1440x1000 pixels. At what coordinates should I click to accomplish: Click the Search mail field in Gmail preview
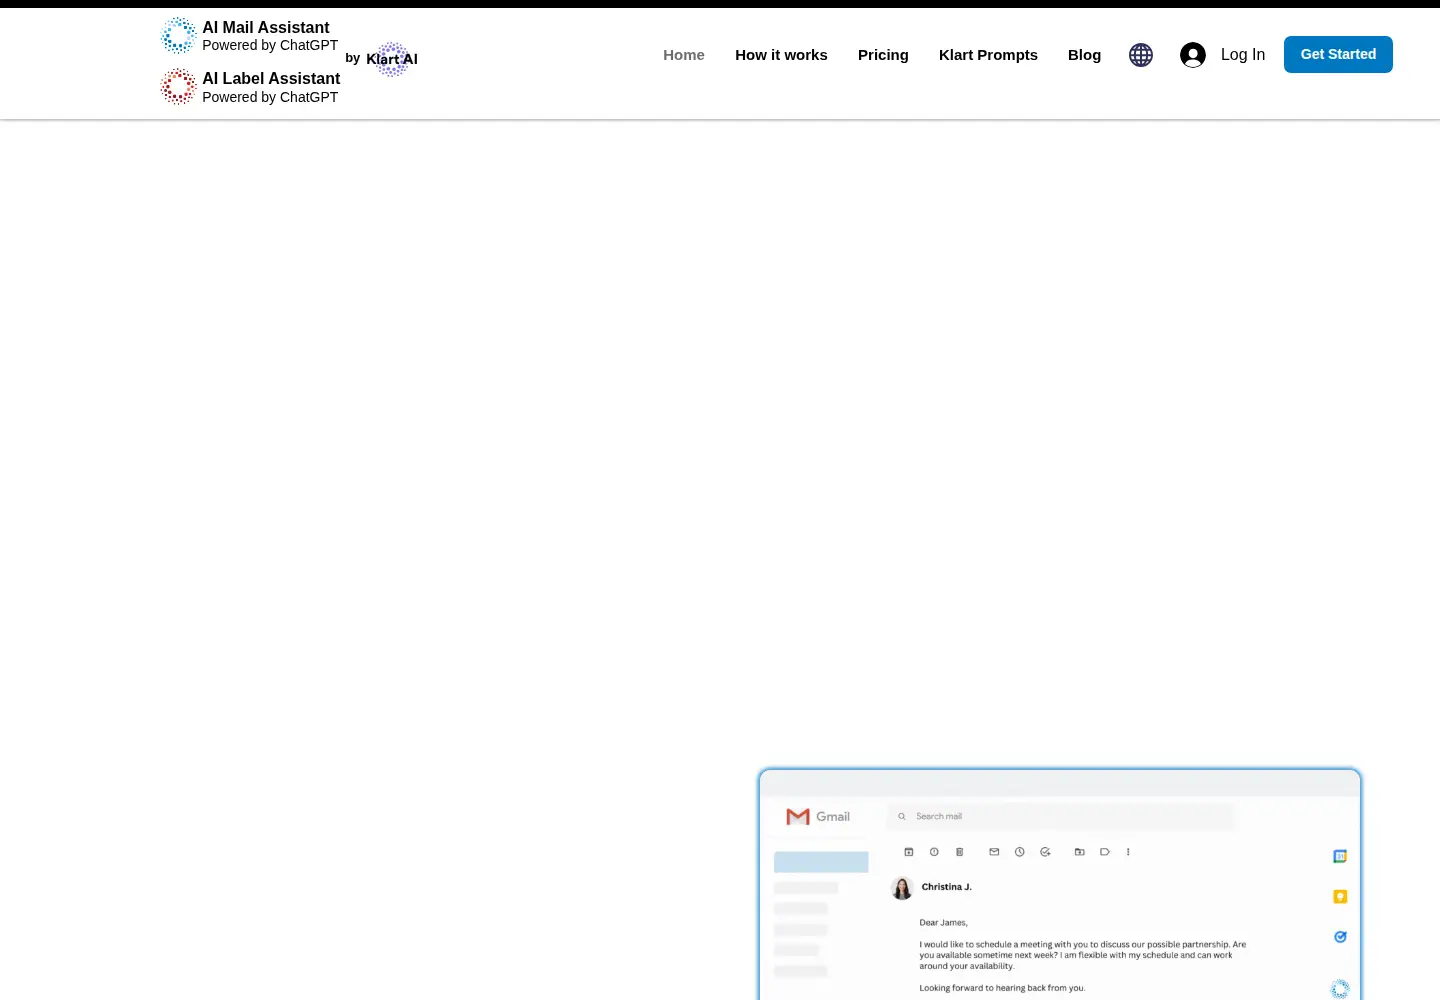(x=1061, y=816)
